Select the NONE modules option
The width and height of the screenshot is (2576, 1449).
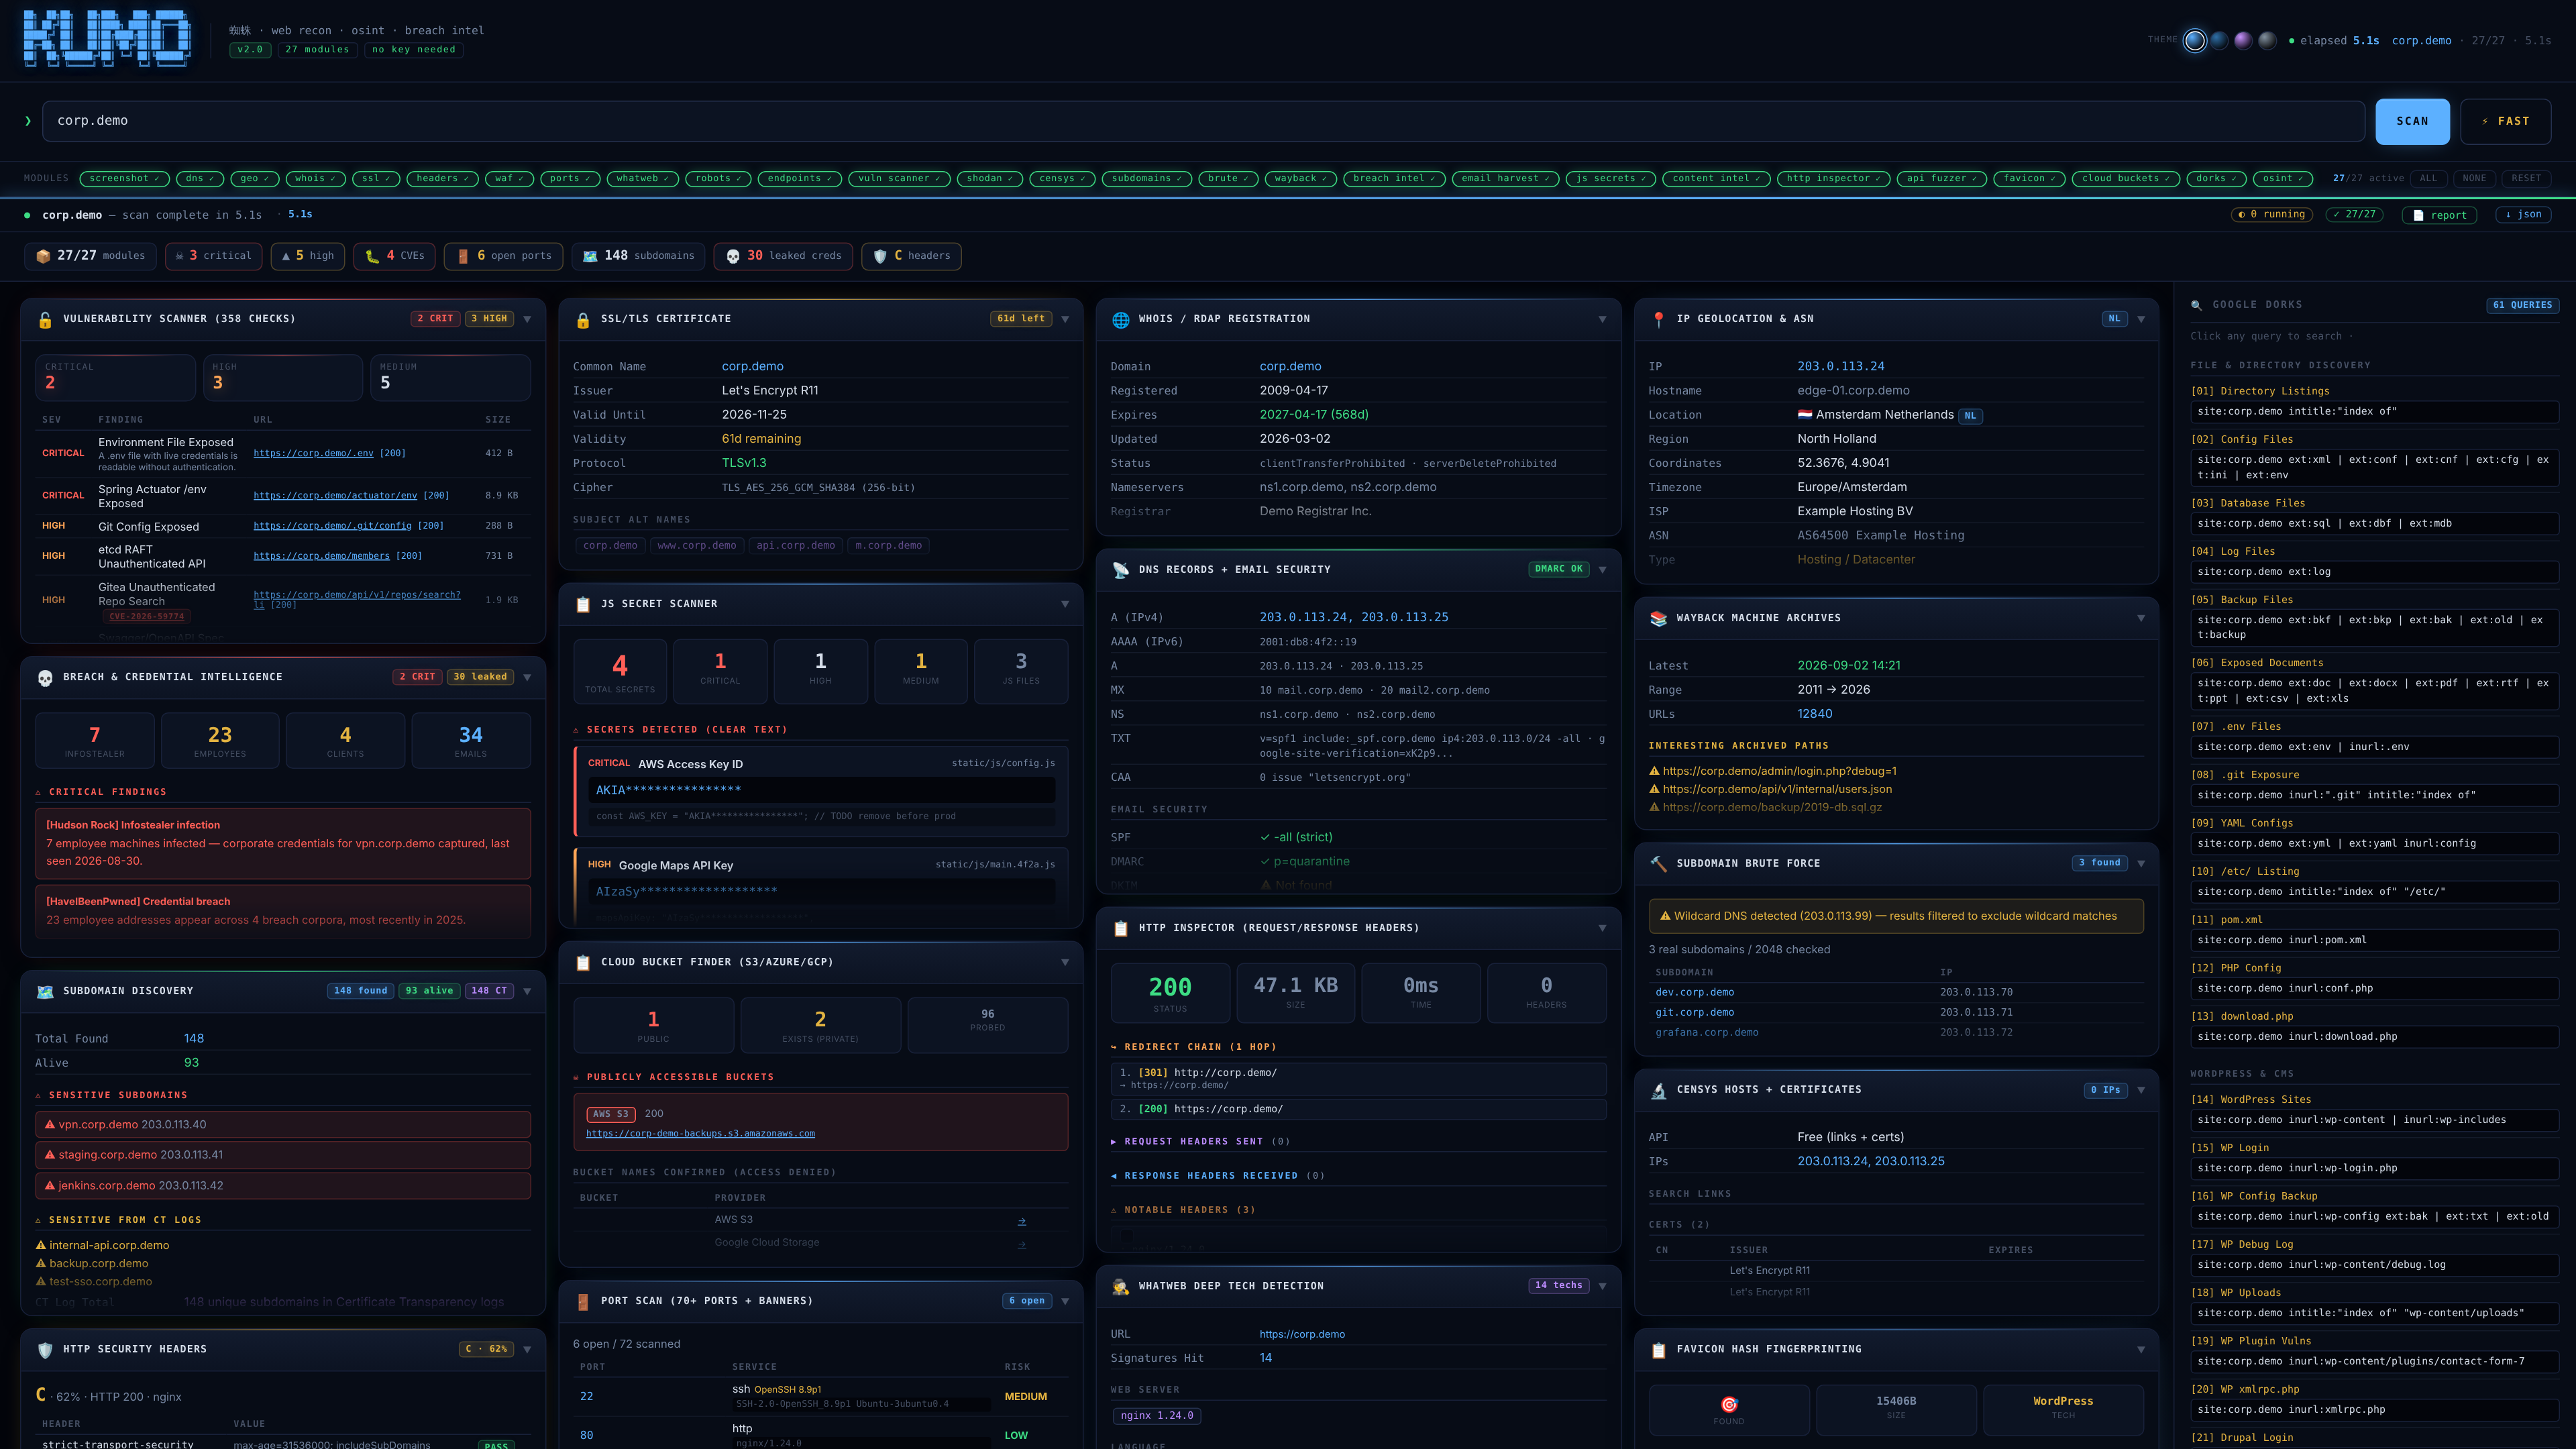(2474, 179)
